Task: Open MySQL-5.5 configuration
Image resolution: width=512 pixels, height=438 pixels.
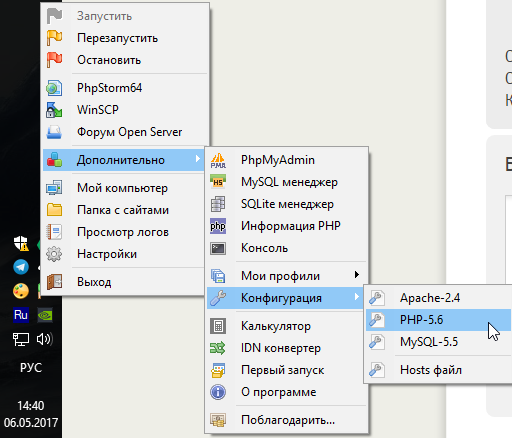Action: [438, 342]
